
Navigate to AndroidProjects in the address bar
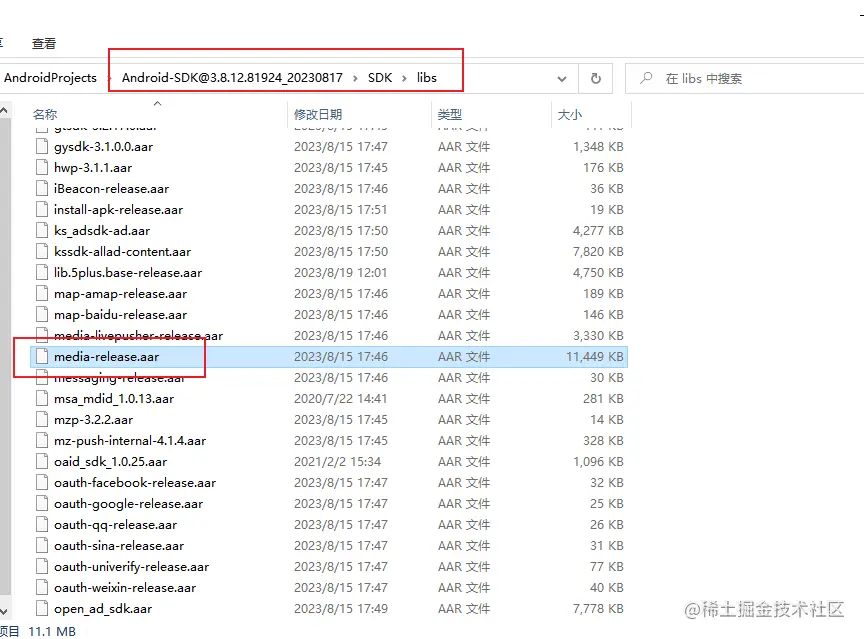click(x=50, y=78)
